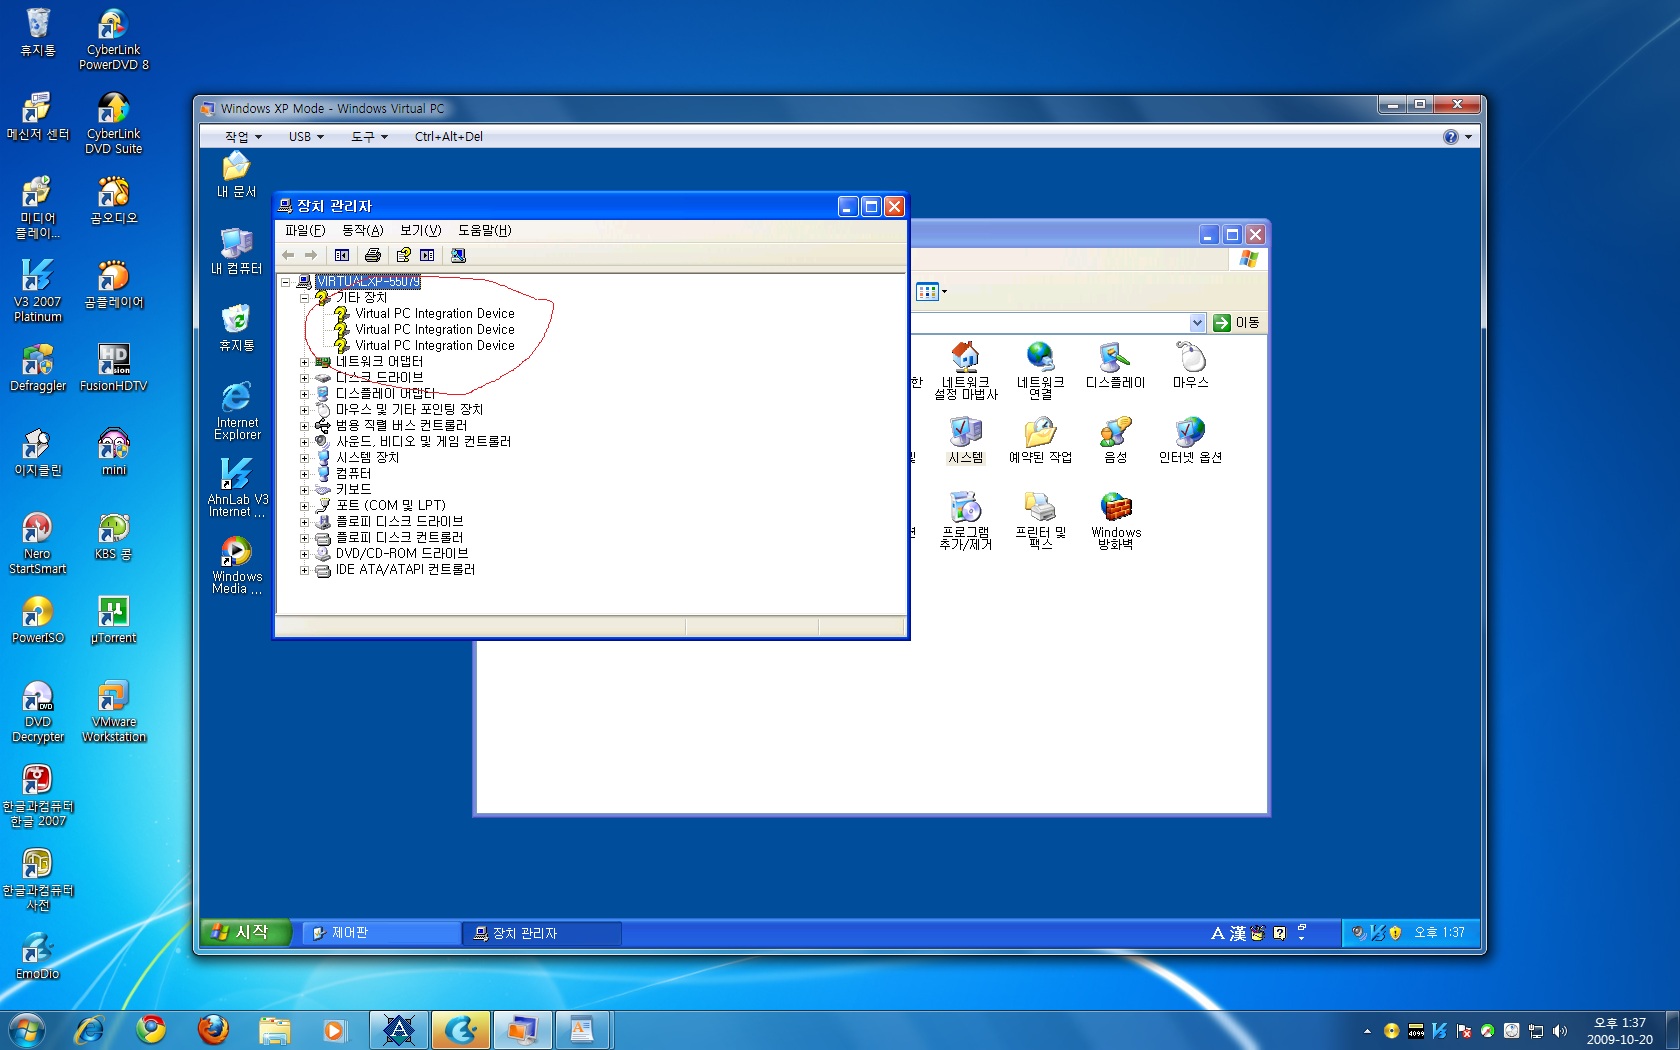Open 디스플레이 in Control Panel
Image resolution: width=1680 pixels, height=1050 pixels.
pos(1115,365)
